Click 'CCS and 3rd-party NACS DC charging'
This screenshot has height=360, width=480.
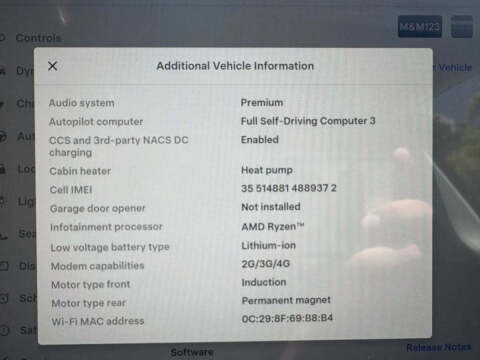pyautogui.click(x=119, y=146)
